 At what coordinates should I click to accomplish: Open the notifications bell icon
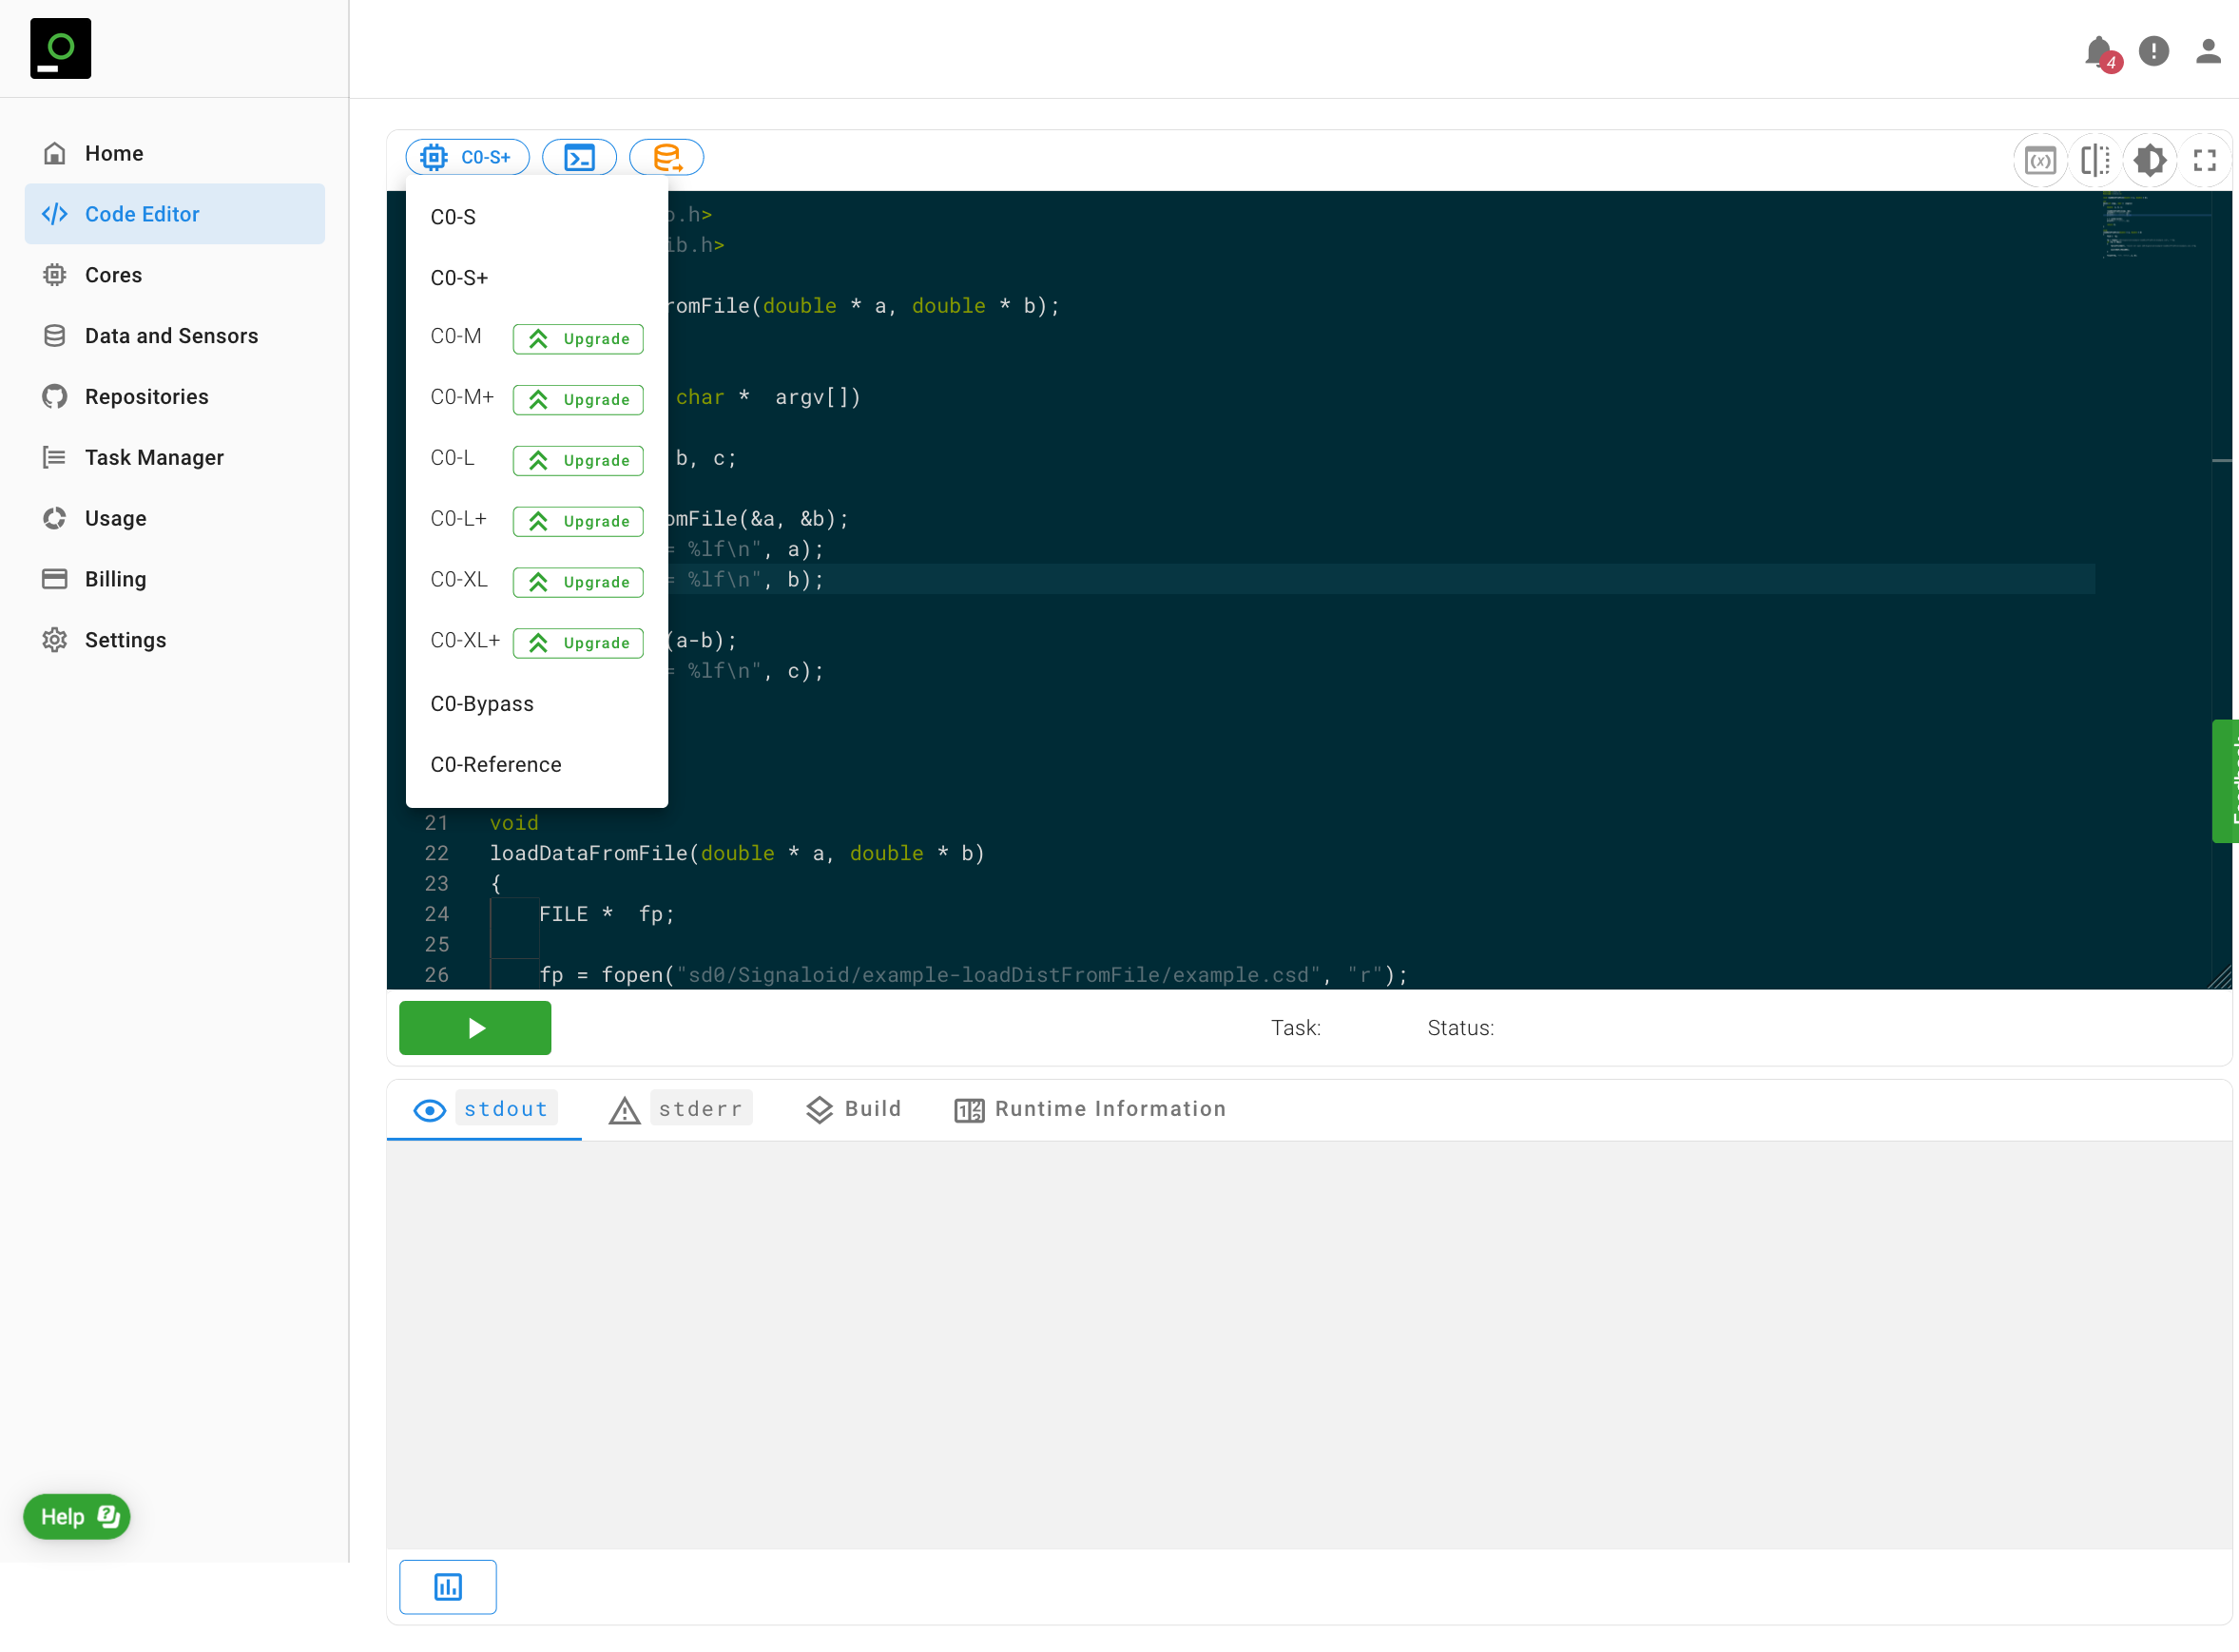coord(2098,51)
